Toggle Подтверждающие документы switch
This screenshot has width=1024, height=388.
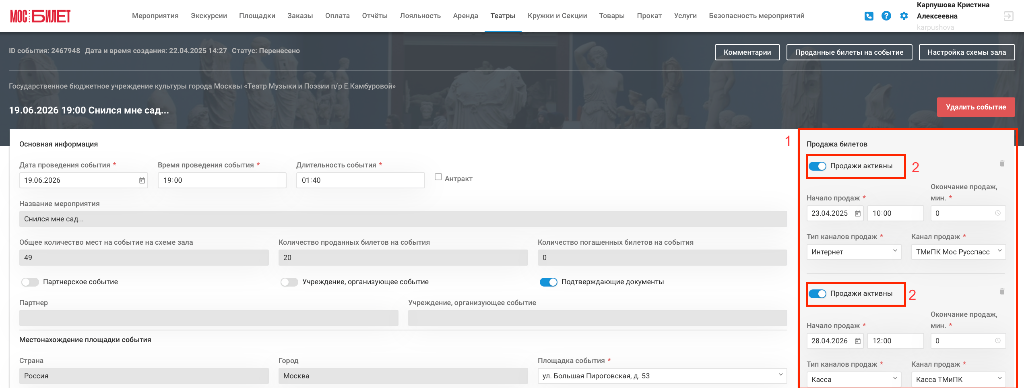click(549, 282)
